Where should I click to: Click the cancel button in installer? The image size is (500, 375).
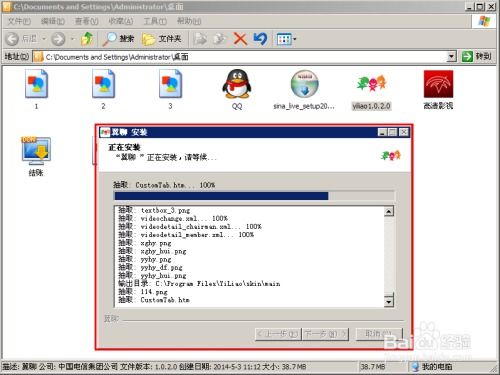click(x=379, y=334)
